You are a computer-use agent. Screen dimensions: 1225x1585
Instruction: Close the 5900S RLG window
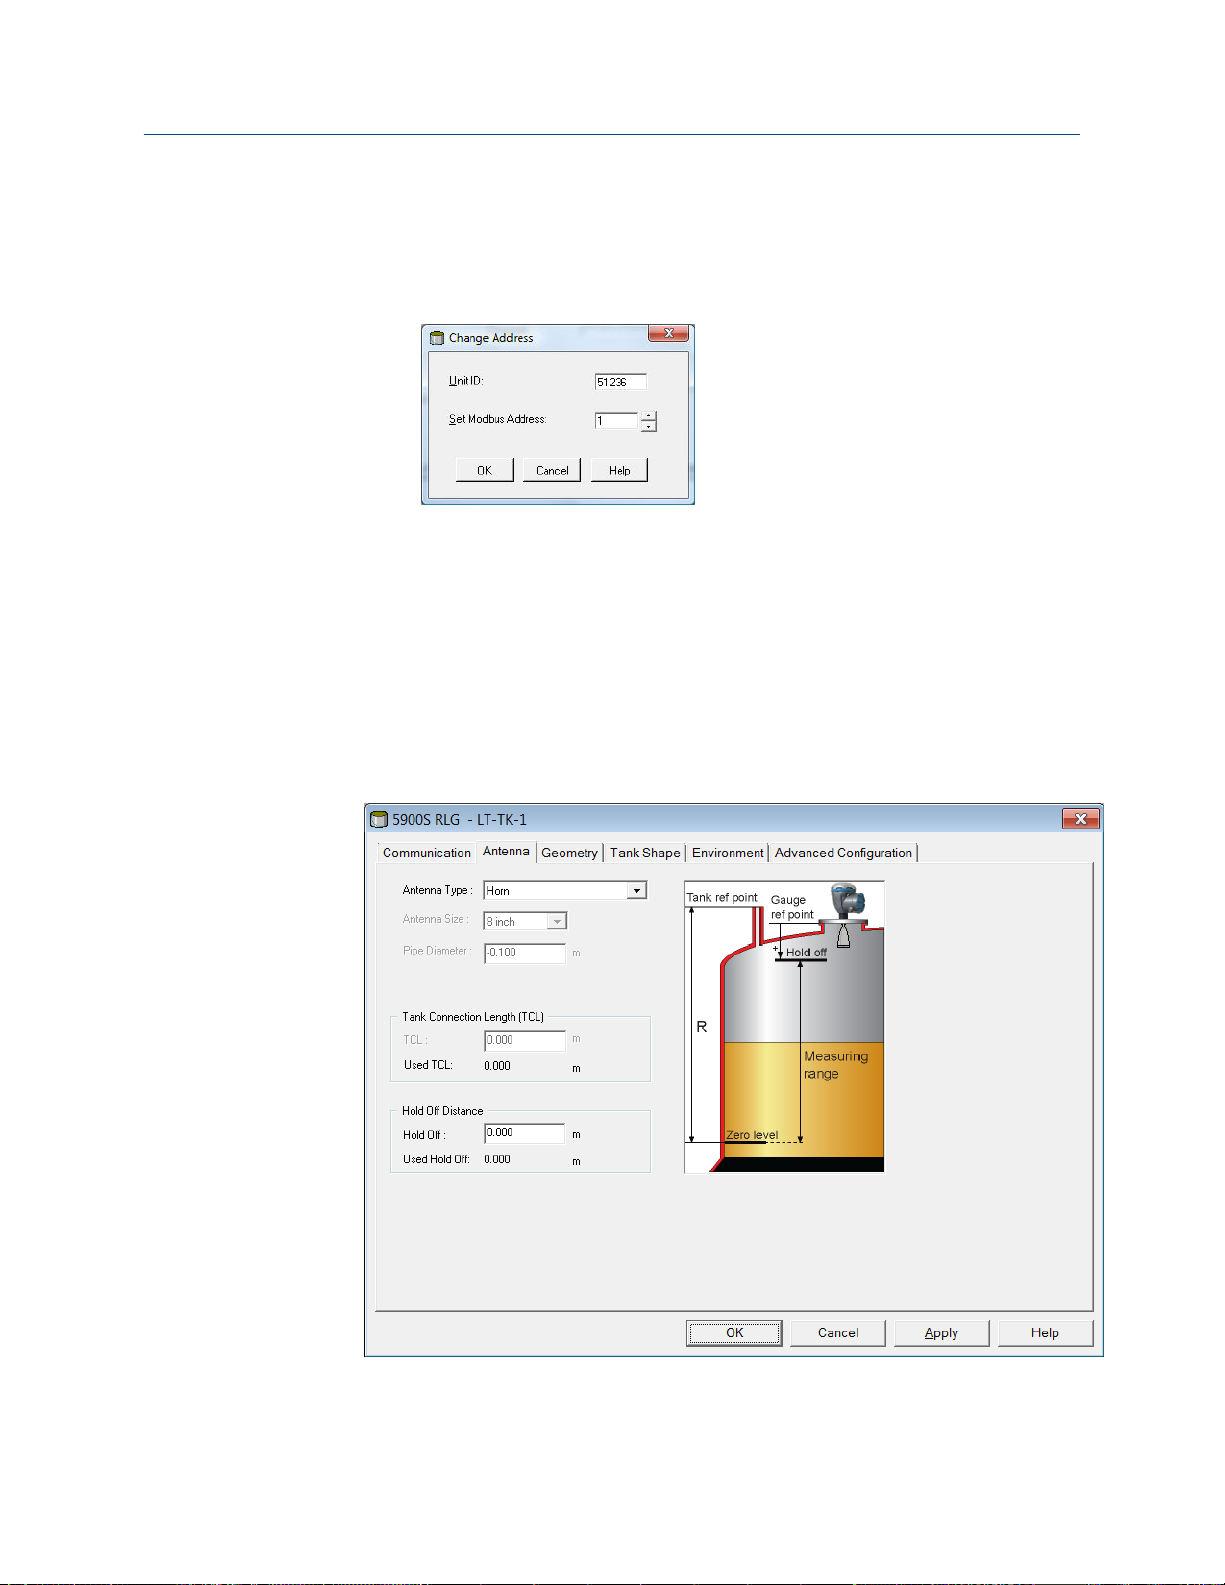[1080, 819]
